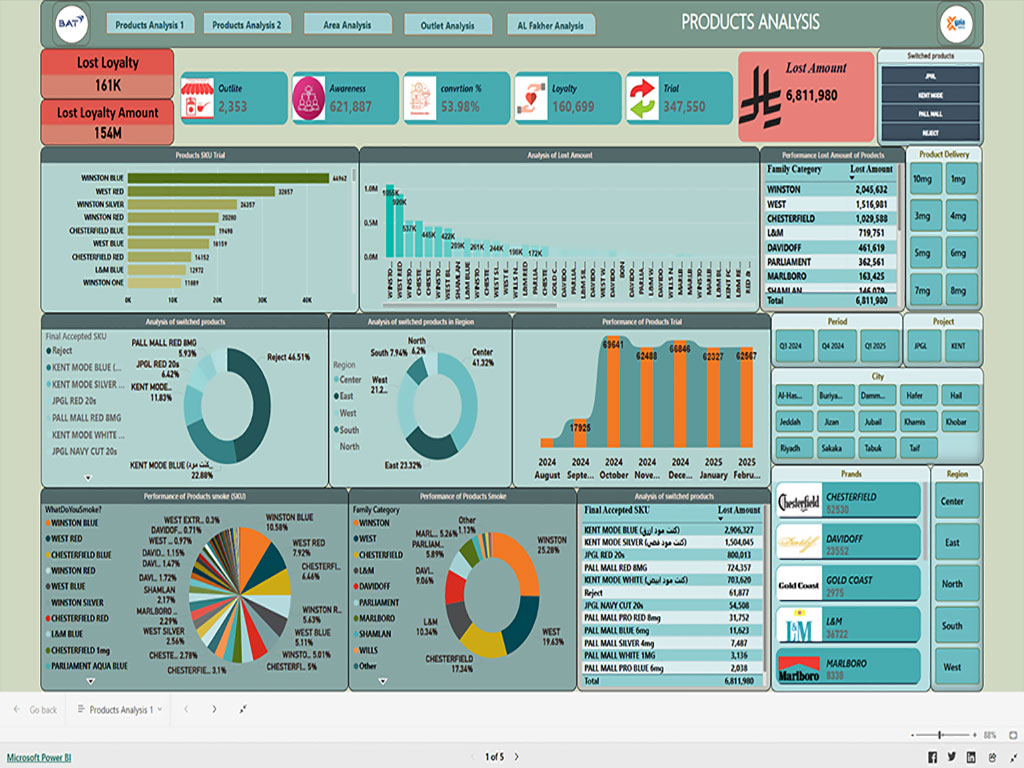Image resolution: width=1024 pixels, height=768 pixels.
Task: Select REJECT in Switched products
Action: pyautogui.click(x=930, y=133)
